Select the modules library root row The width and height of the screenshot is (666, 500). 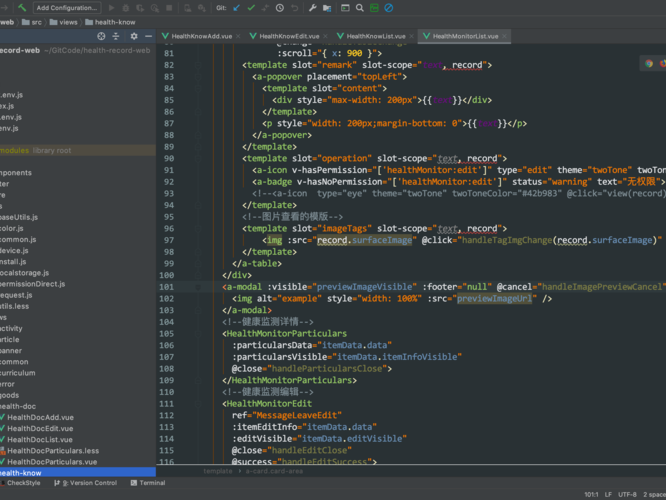[x=78, y=150]
